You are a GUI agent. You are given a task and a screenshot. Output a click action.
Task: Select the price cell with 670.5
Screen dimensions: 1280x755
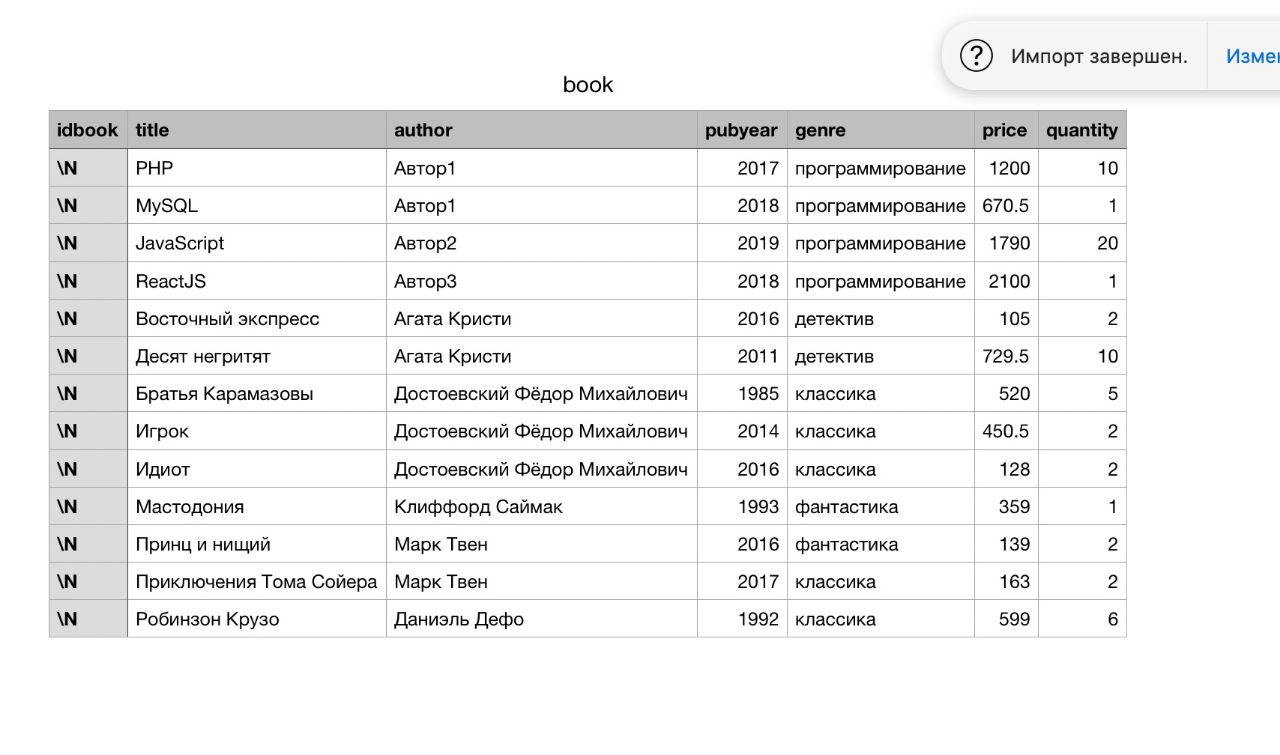point(1006,206)
